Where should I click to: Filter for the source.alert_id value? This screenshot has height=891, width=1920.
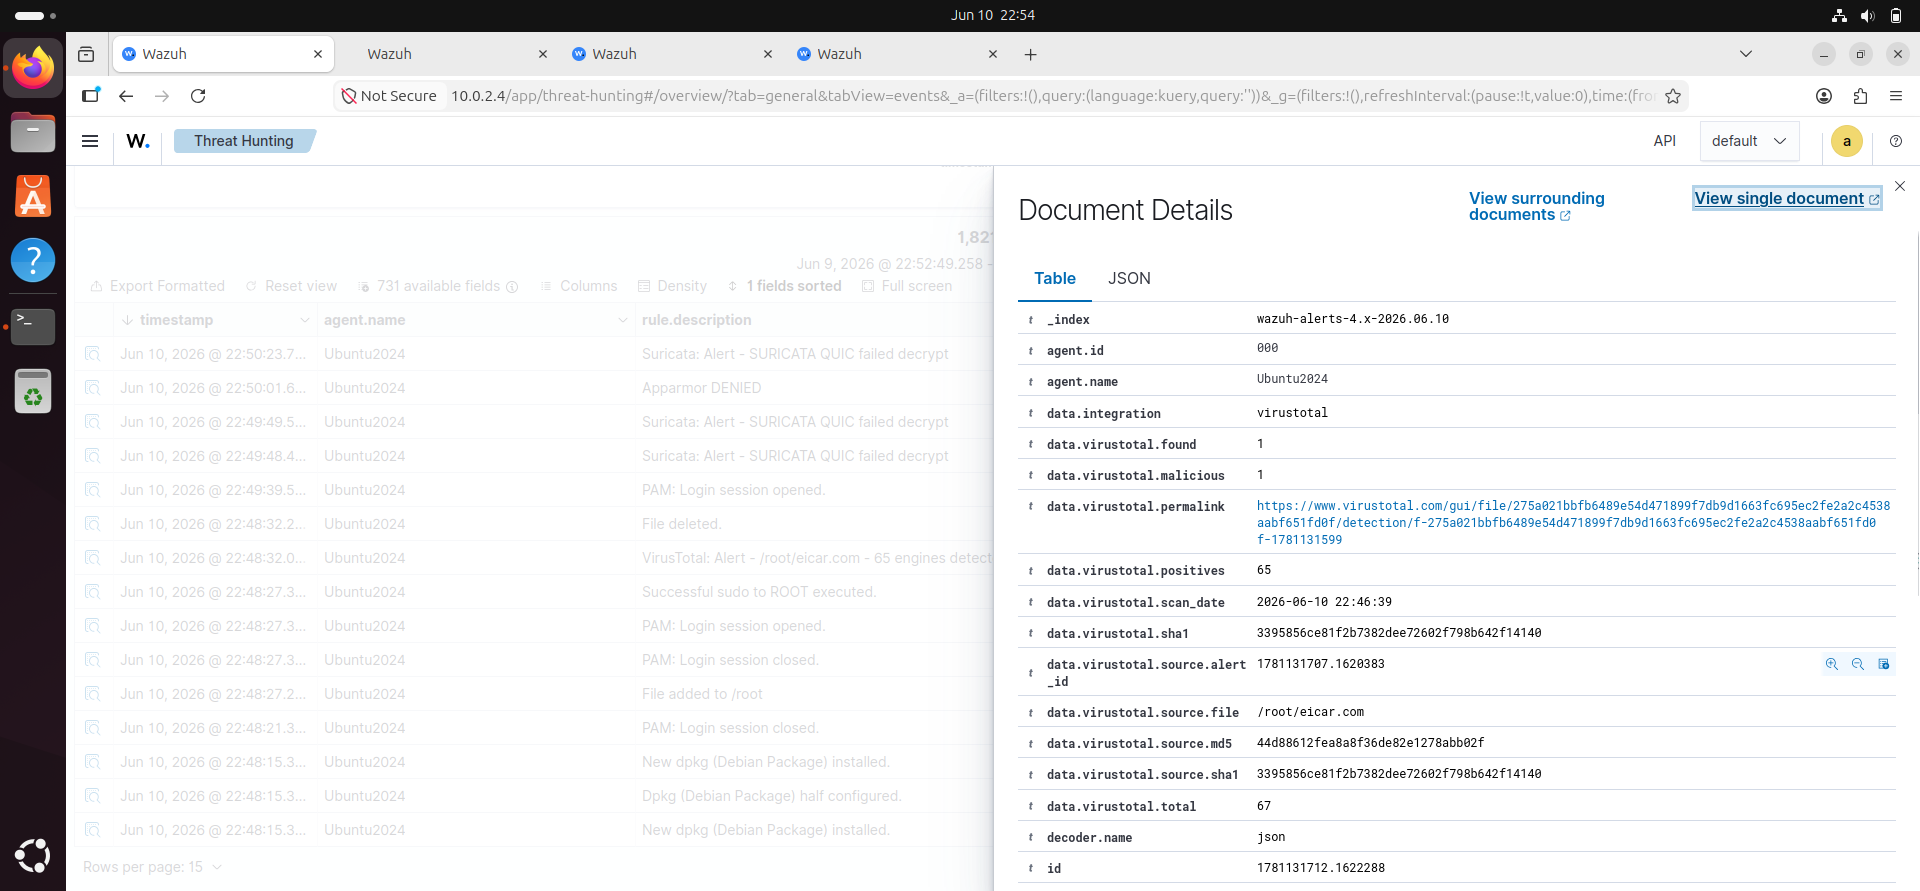coord(1831,664)
